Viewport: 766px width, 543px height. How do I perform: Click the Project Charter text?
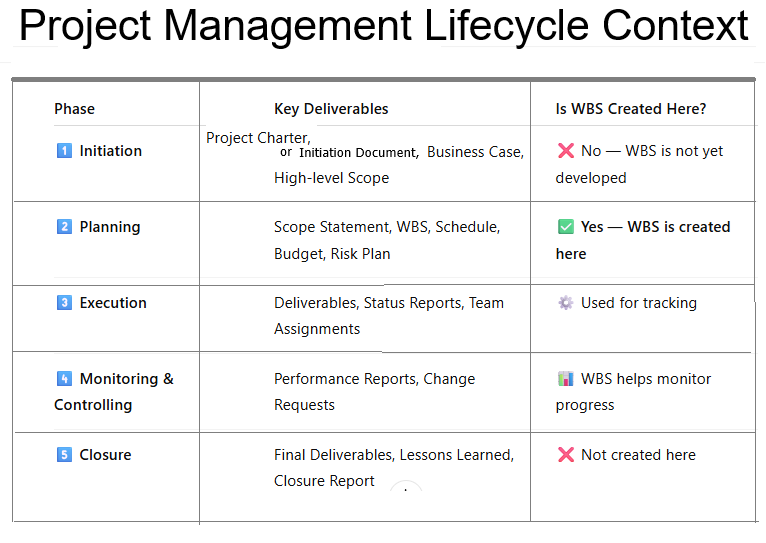pos(258,137)
